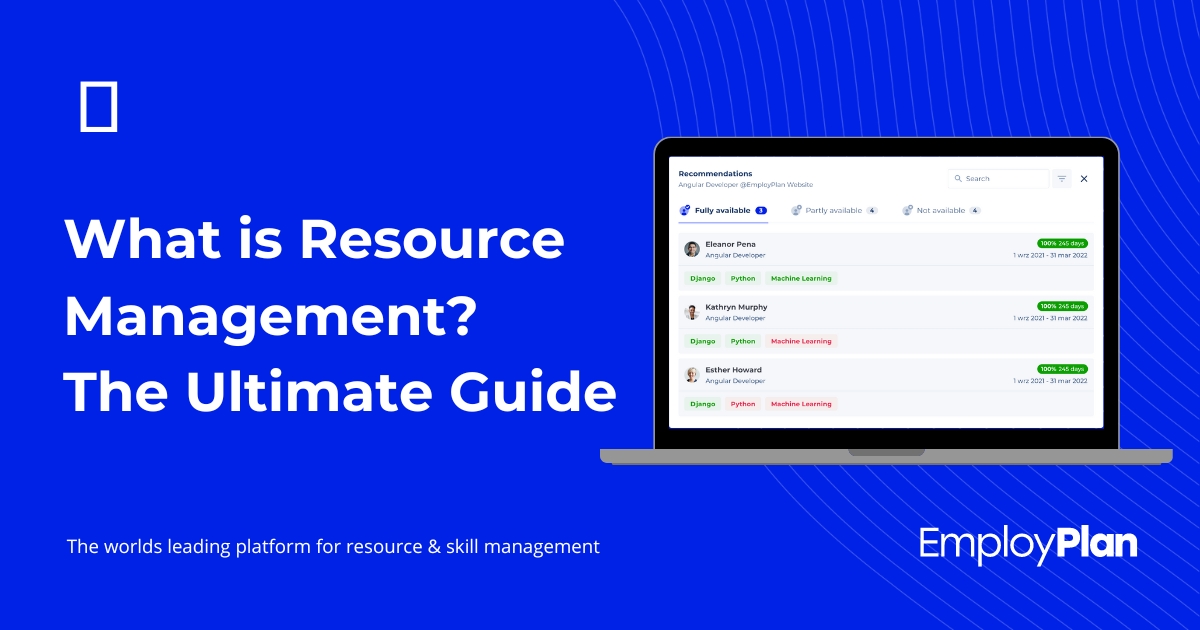Click Kathryn Murphy's red Machine Learning tag
Image resolution: width=1200 pixels, height=630 pixels.
pyautogui.click(x=801, y=341)
